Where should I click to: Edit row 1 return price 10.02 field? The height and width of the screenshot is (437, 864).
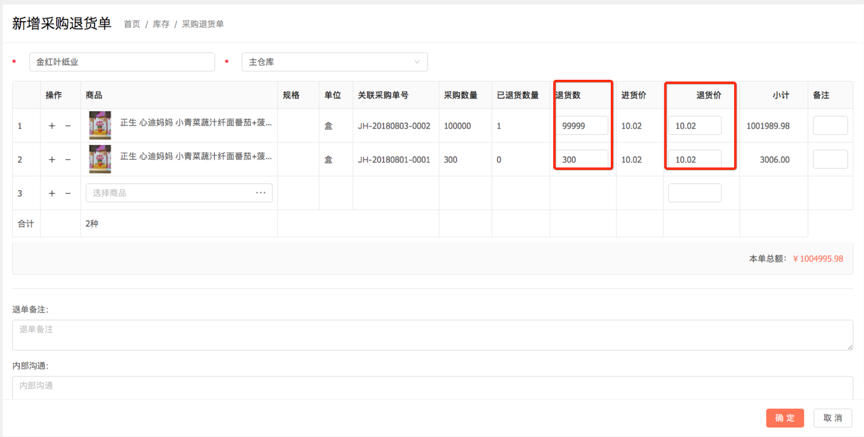pos(695,126)
